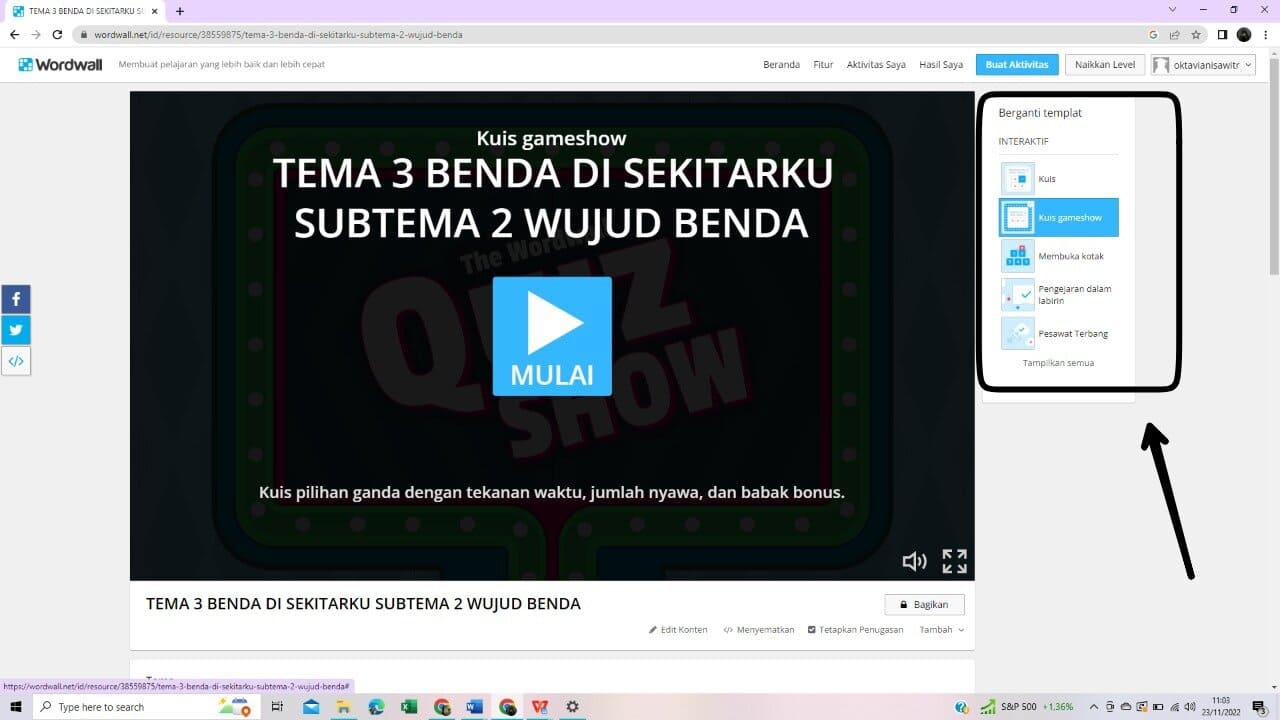Viewport: 1280px width, 720px height.
Task: Toggle fullscreen mode for the game
Action: point(955,562)
